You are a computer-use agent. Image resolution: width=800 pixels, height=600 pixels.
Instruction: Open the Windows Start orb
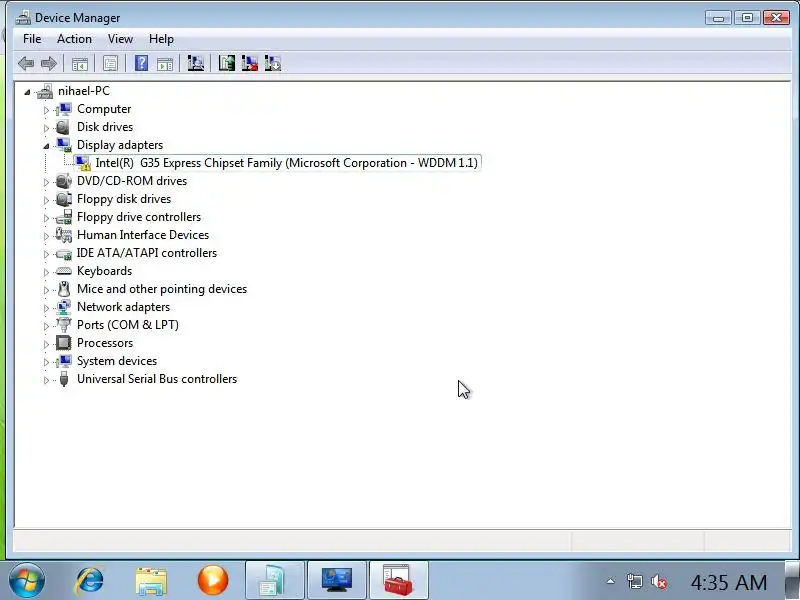pos(26,580)
